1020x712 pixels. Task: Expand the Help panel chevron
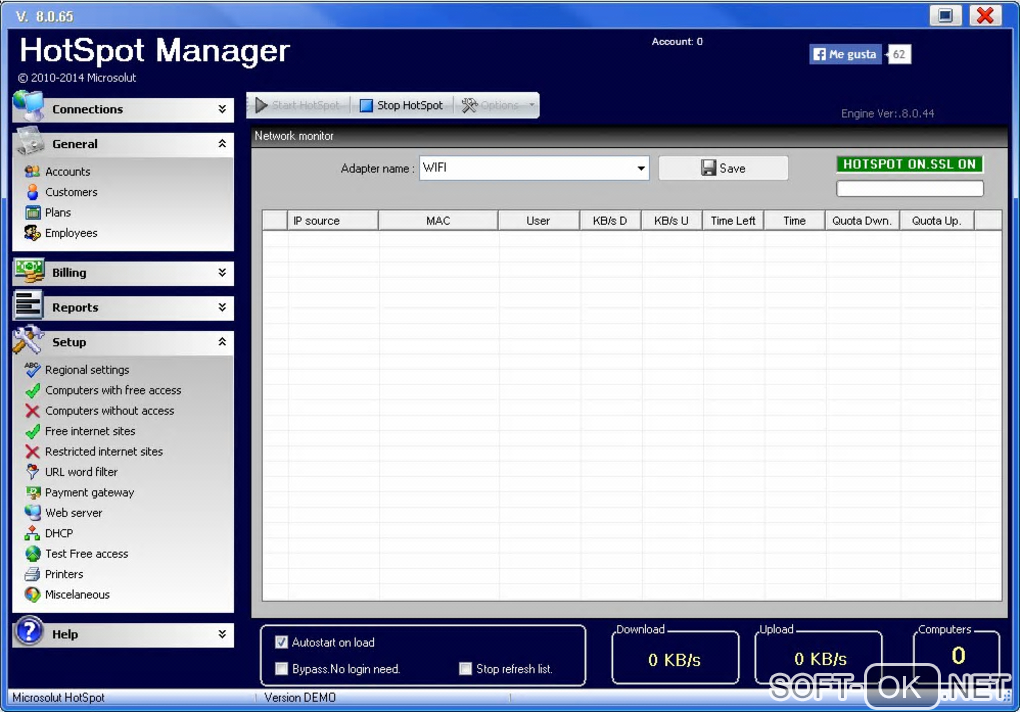222,633
